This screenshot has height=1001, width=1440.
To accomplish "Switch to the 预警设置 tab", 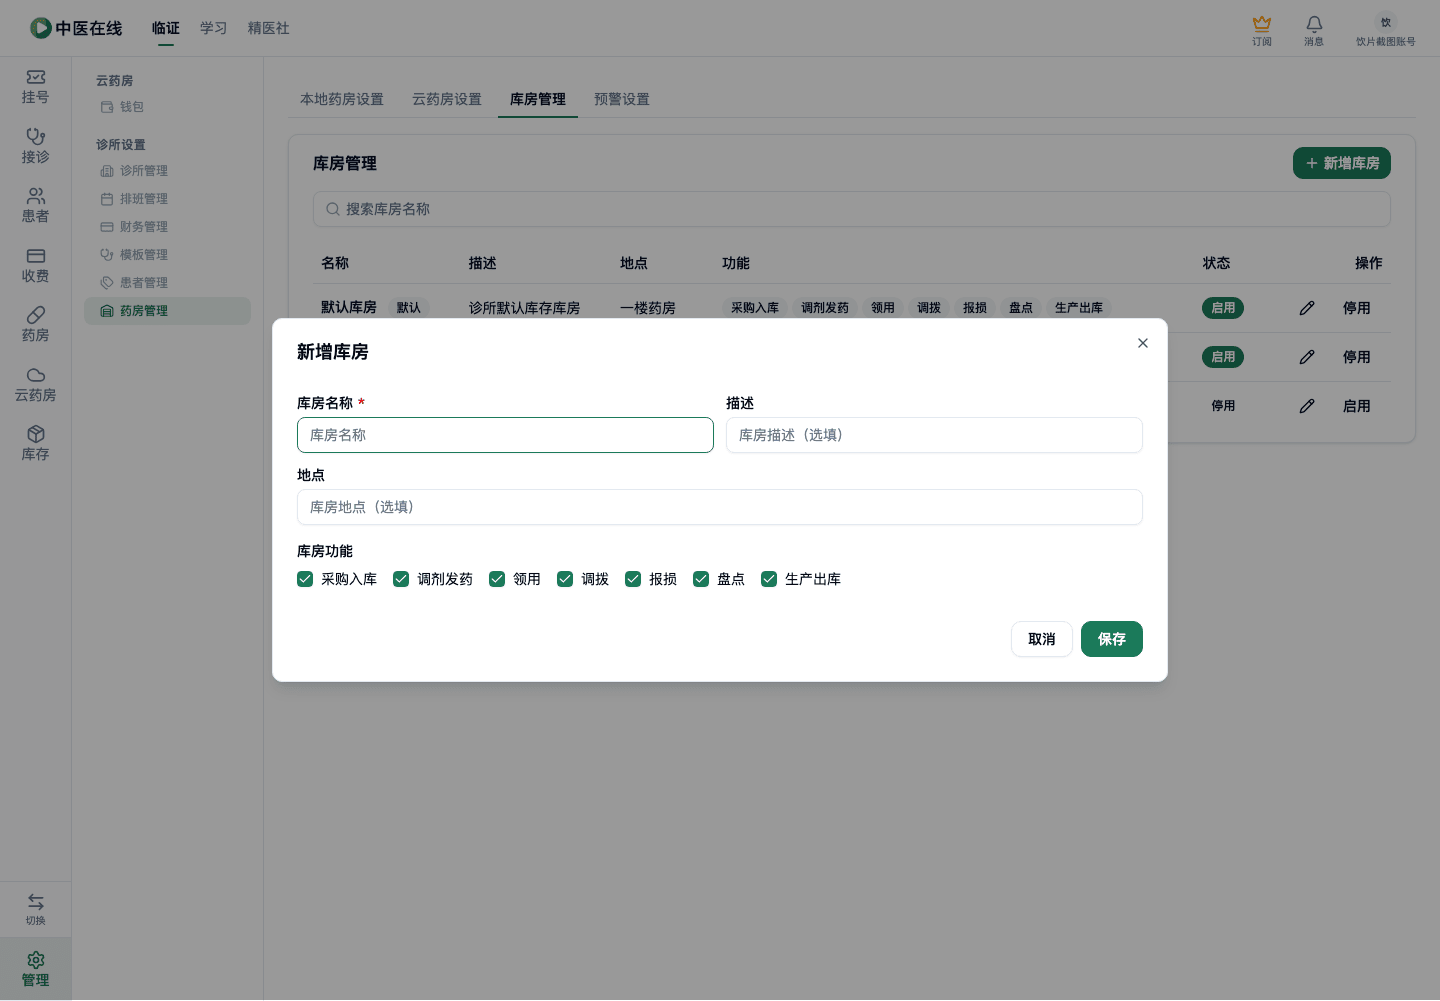I will 622,99.
